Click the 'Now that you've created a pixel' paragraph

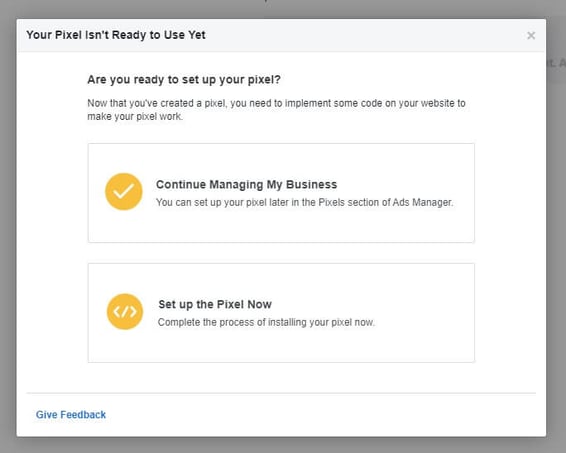[x=276, y=110]
